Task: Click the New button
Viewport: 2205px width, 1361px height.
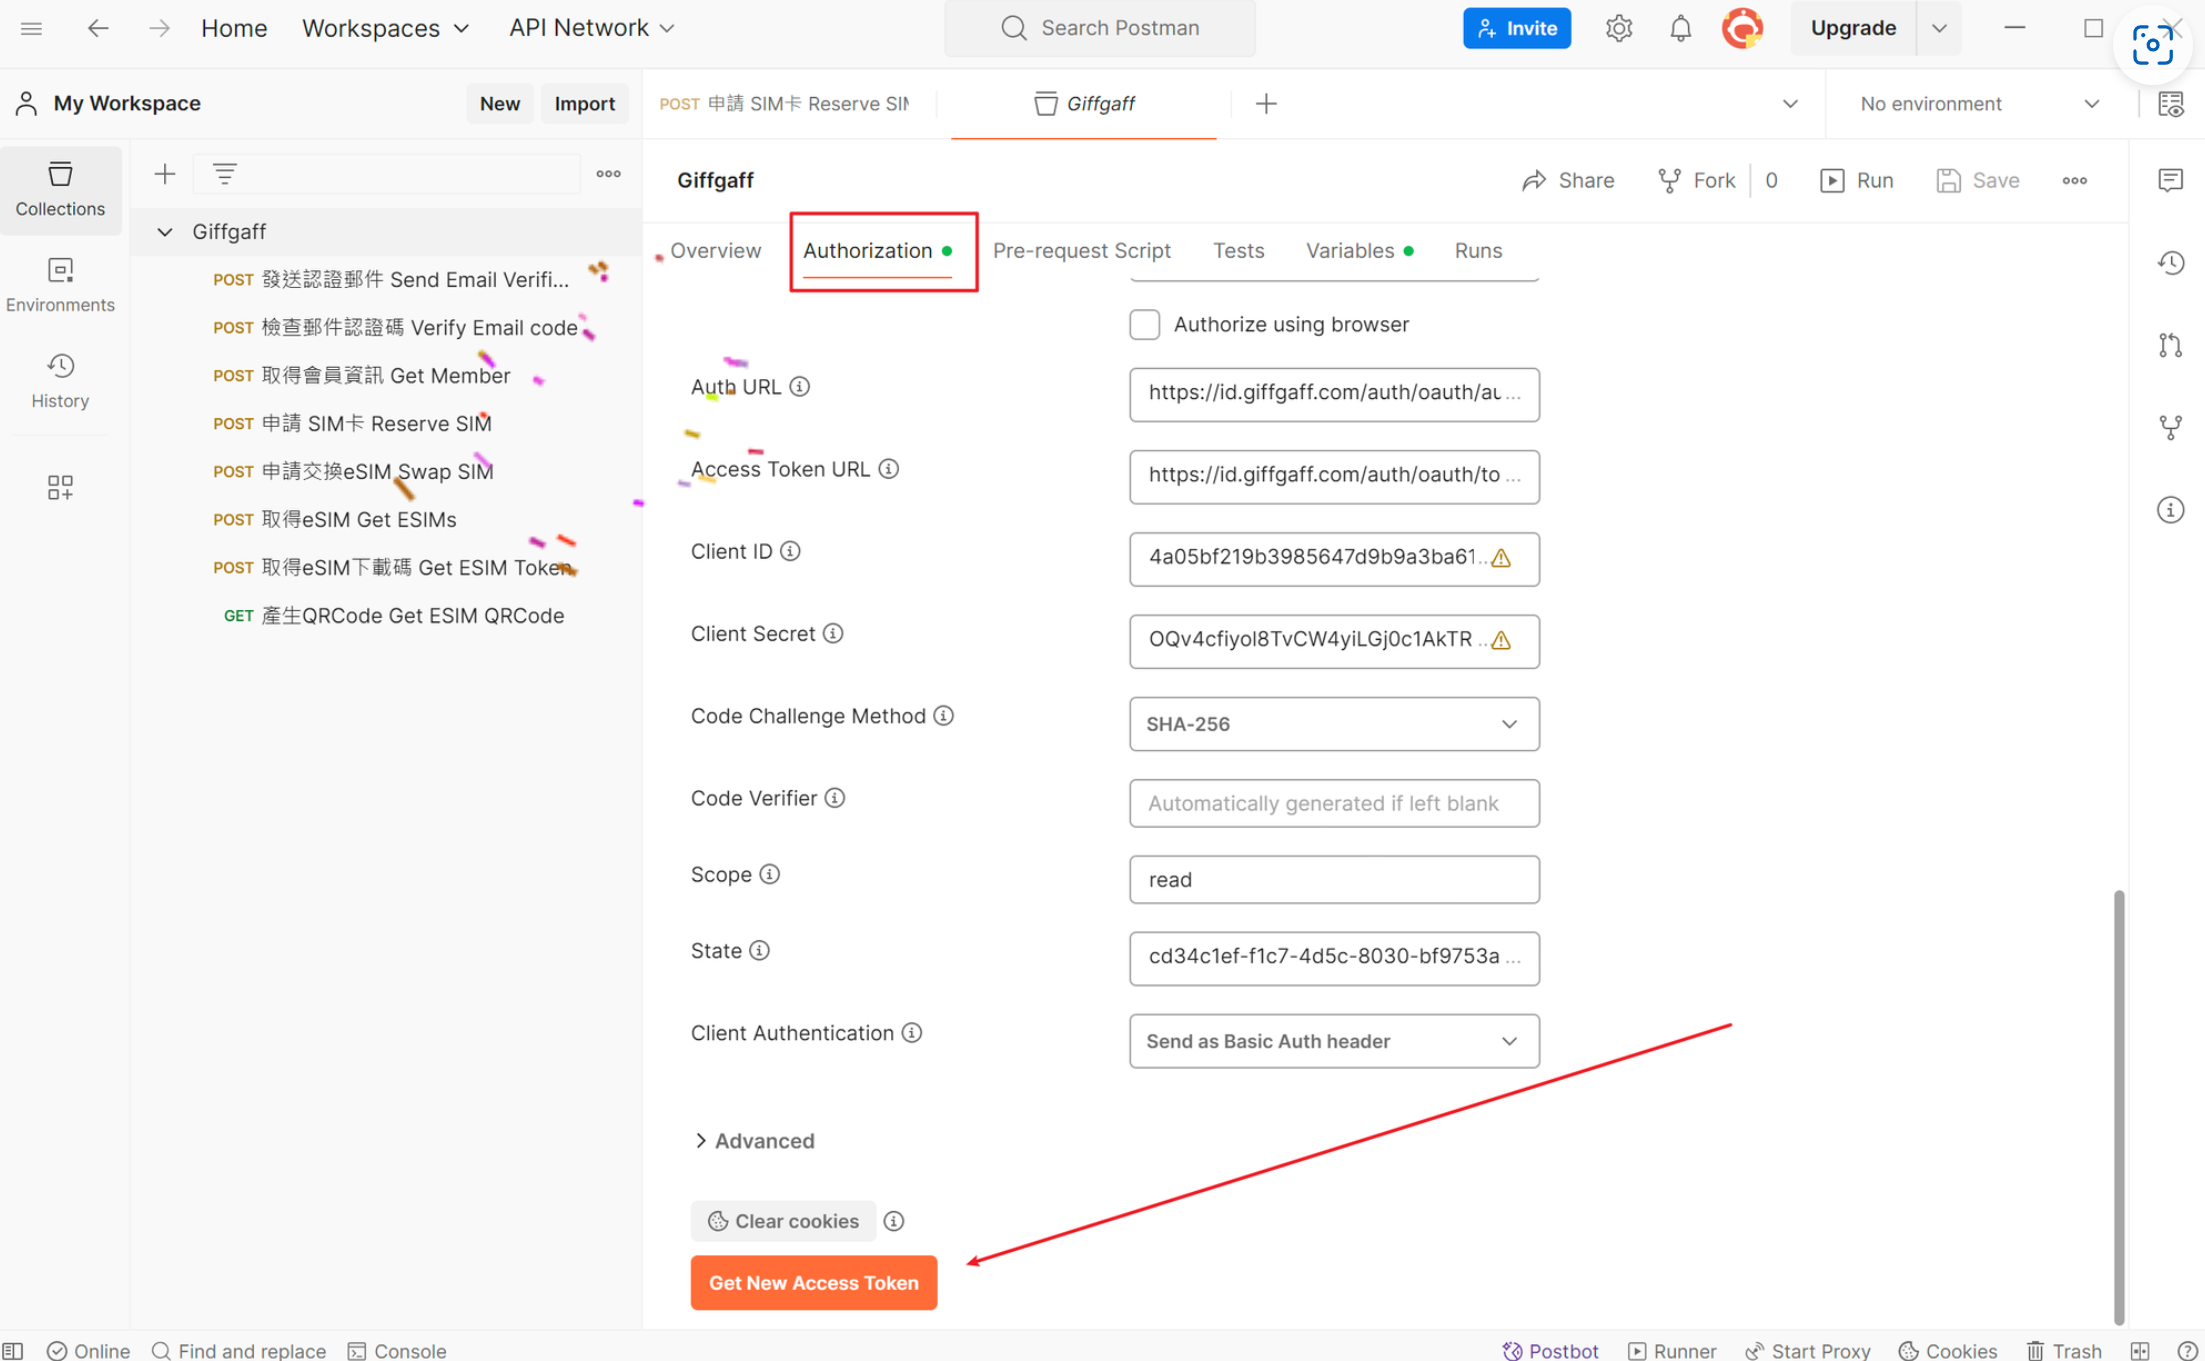Action: (x=499, y=103)
